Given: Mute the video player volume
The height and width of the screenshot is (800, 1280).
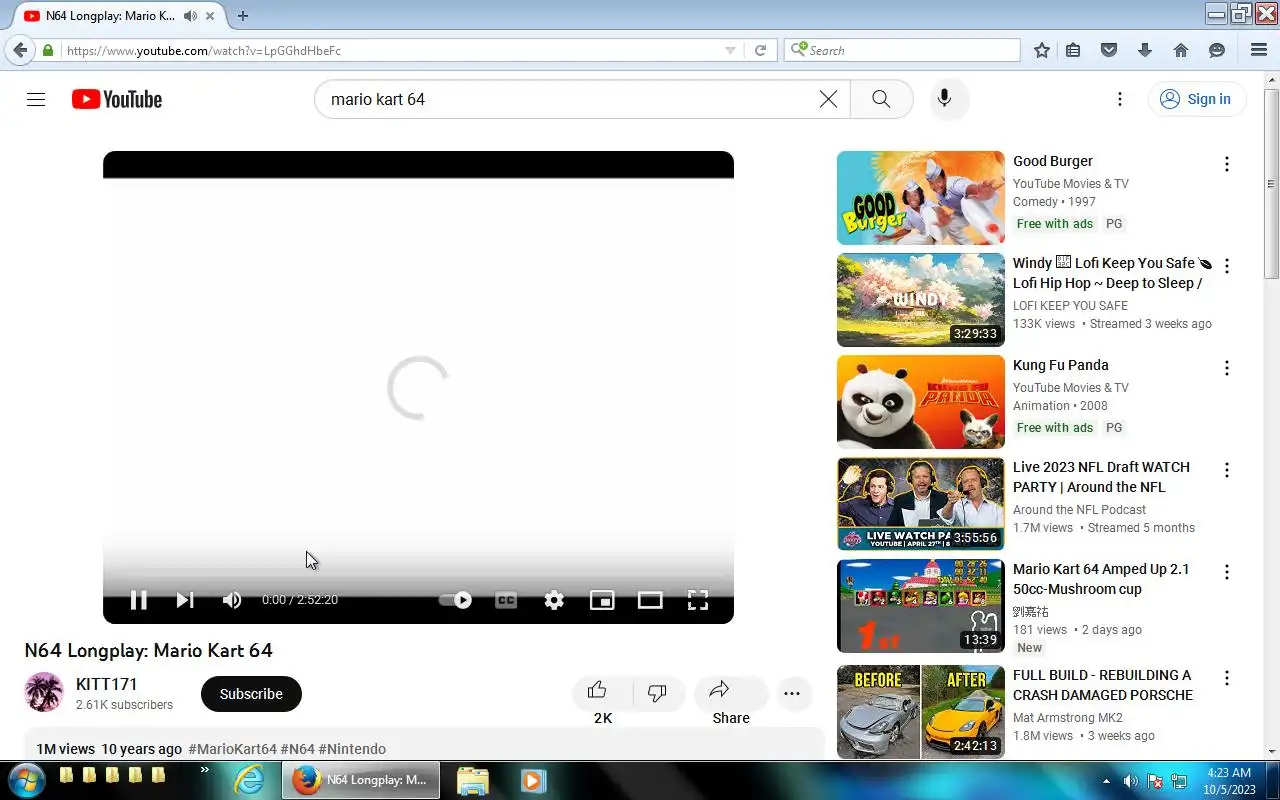Looking at the screenshot, I should (x=232, y=600).
